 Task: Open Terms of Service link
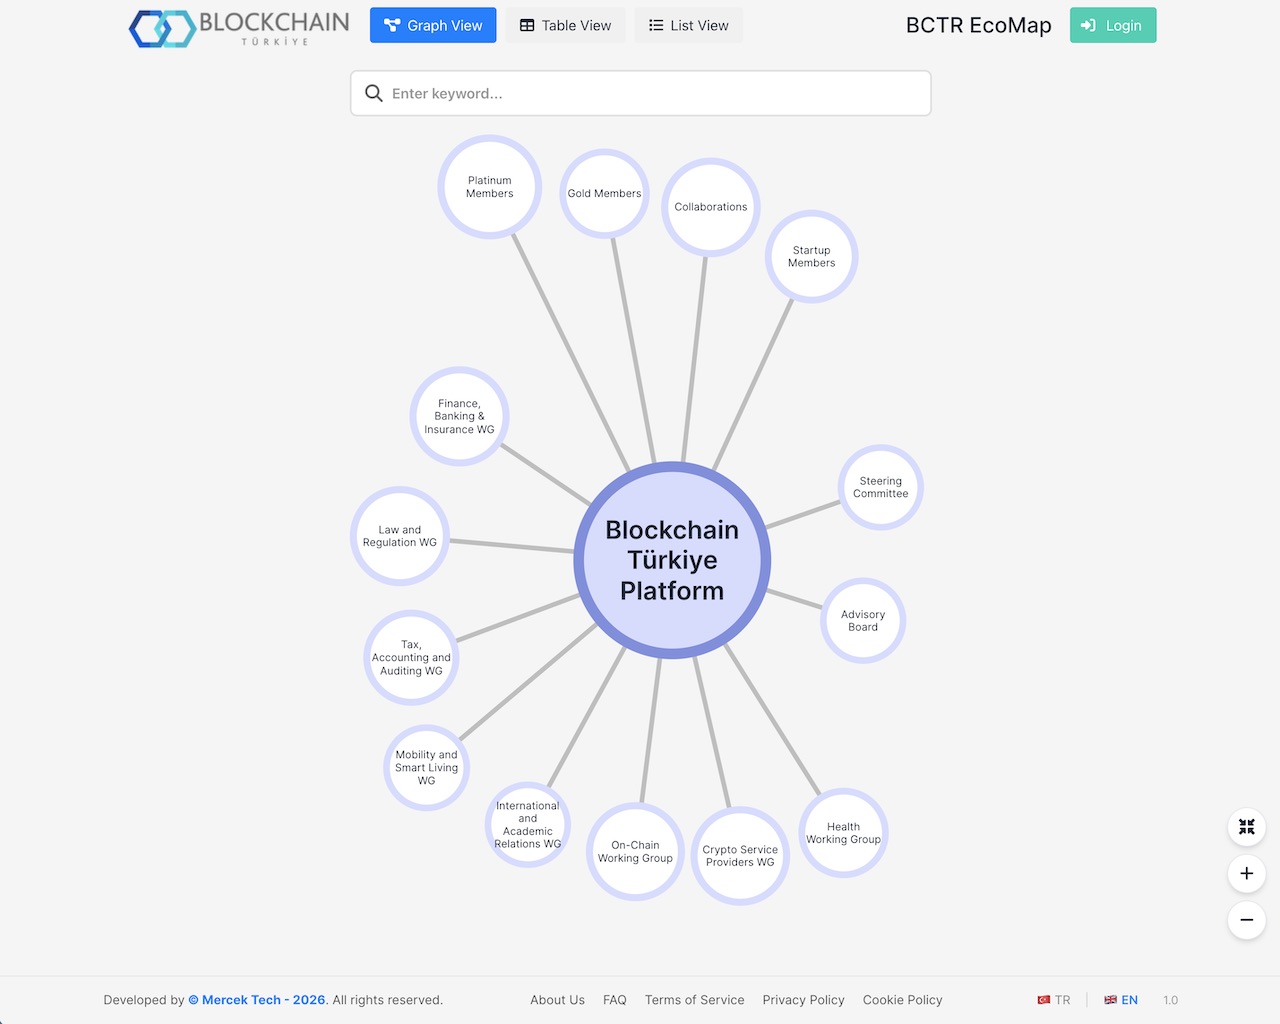(695, 1000)
